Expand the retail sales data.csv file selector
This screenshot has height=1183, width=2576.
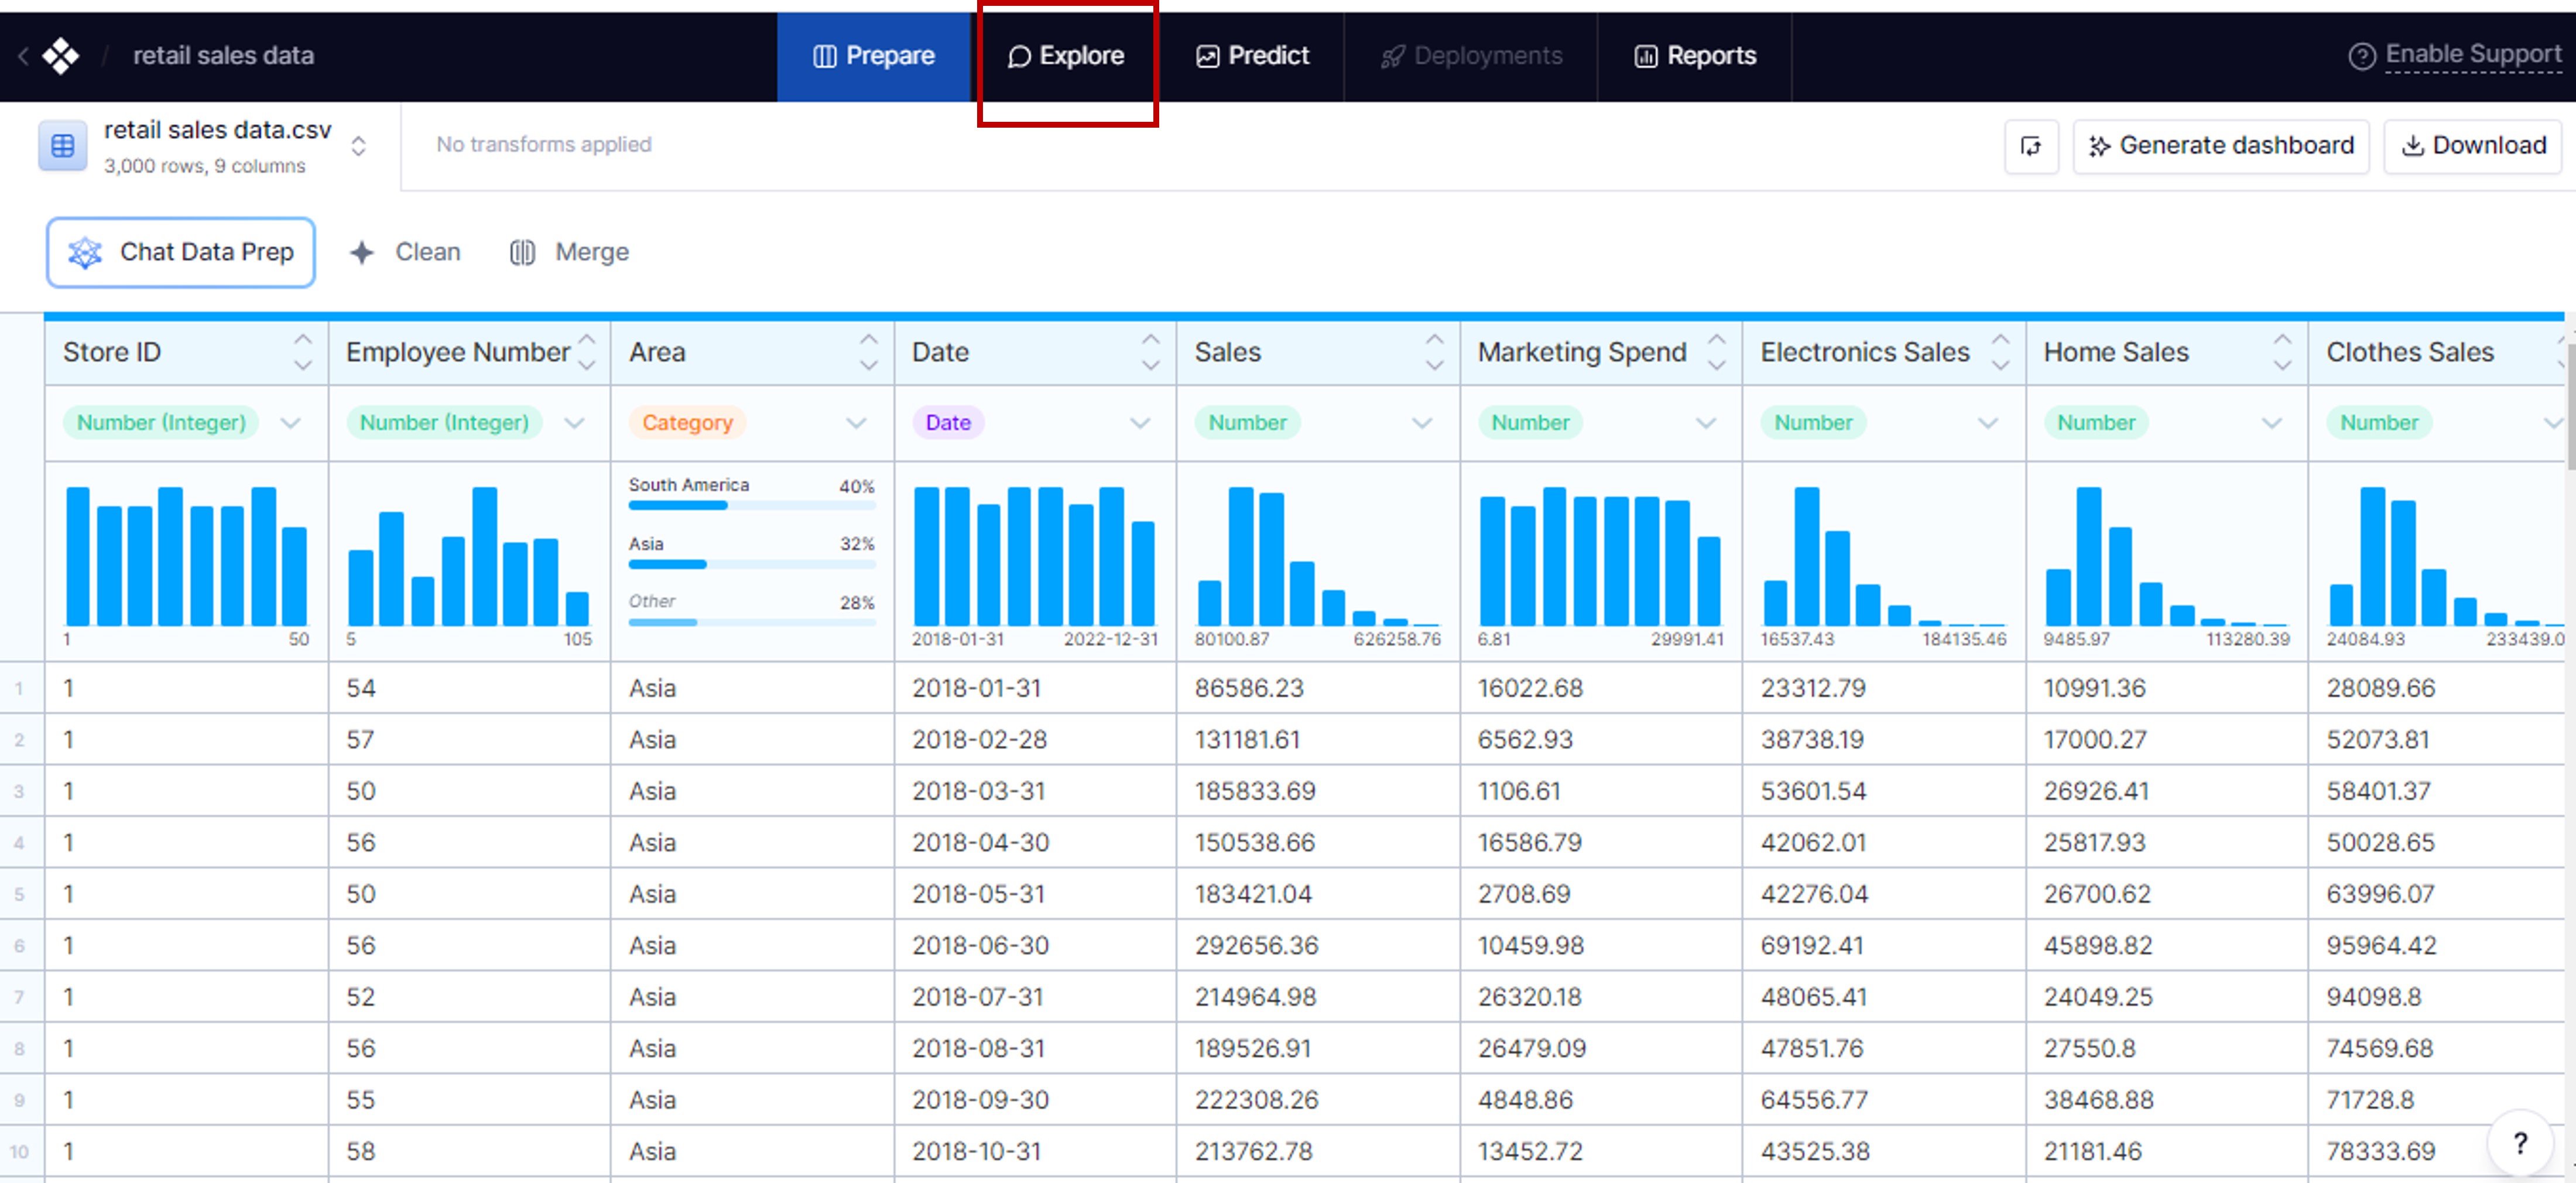[x=358, y=146]
